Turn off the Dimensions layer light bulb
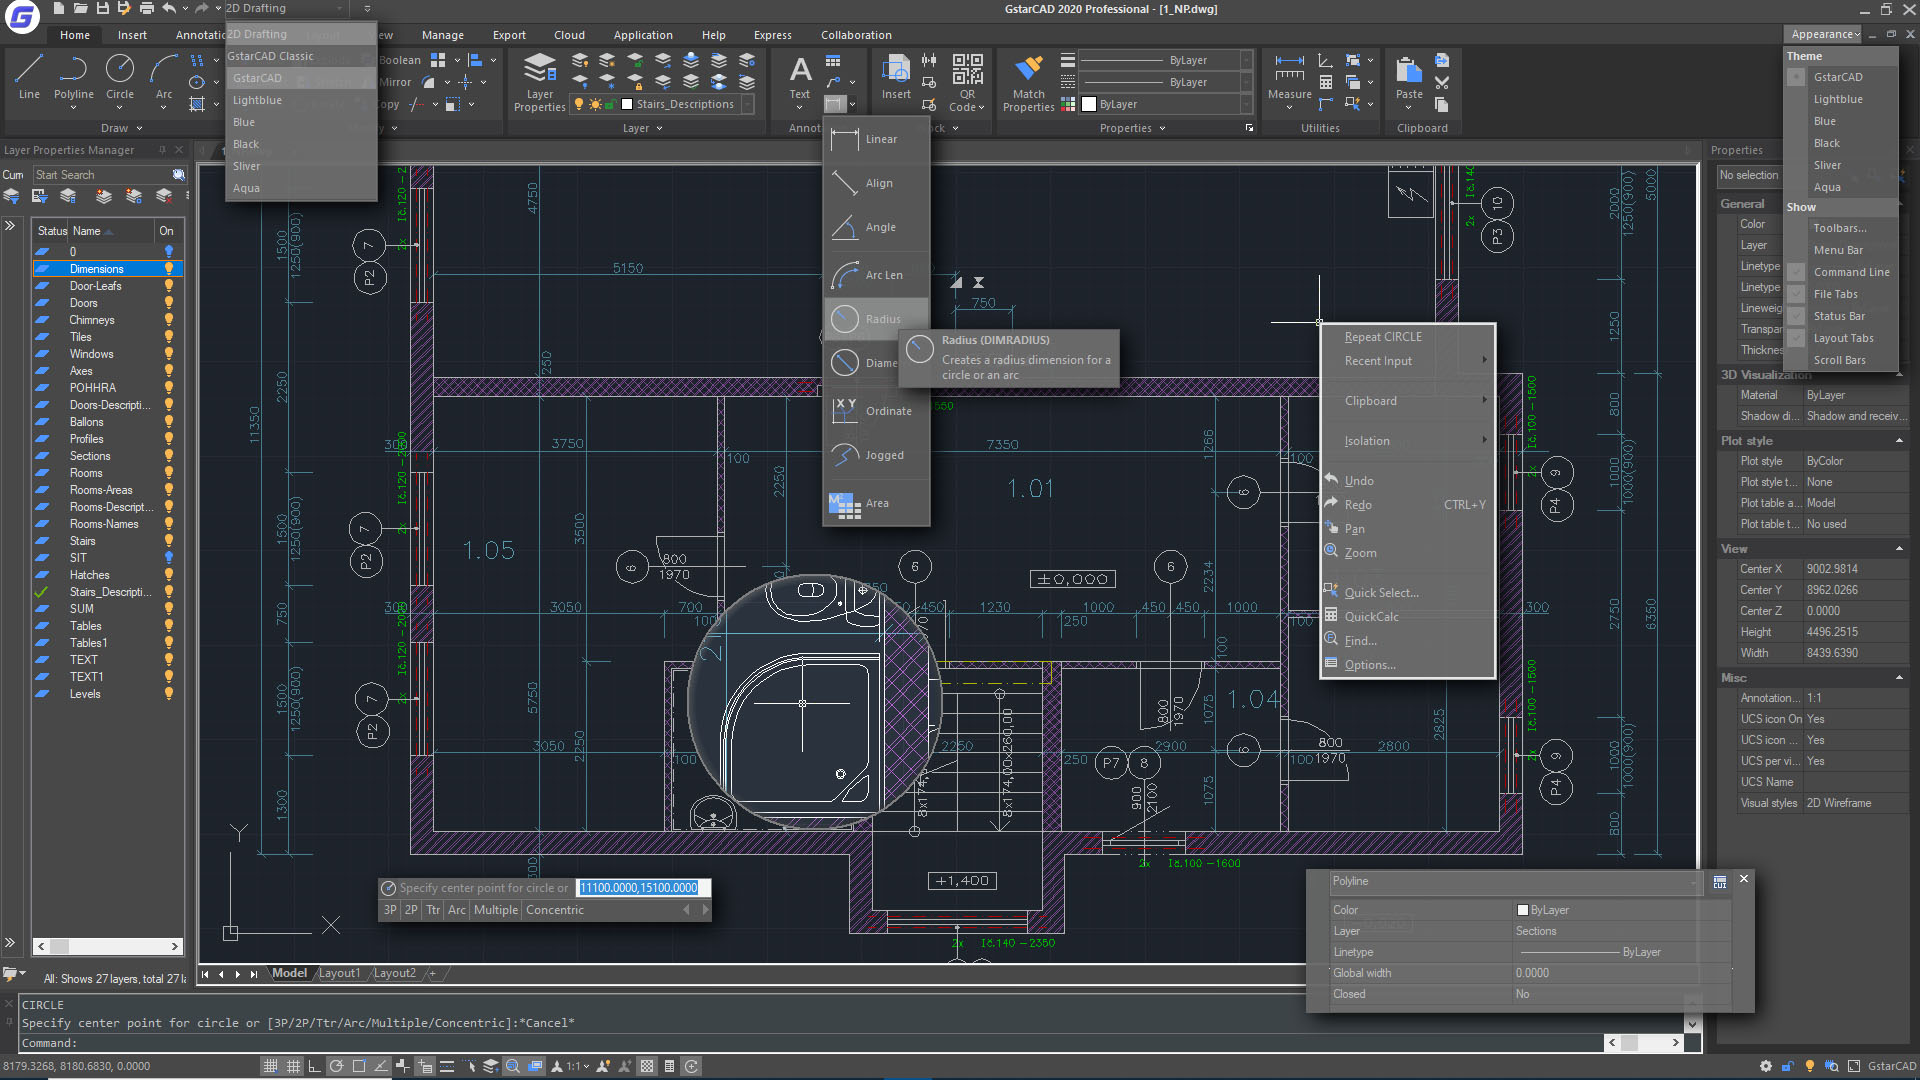Screen dimensions: 1920x1080 (168, 268)
